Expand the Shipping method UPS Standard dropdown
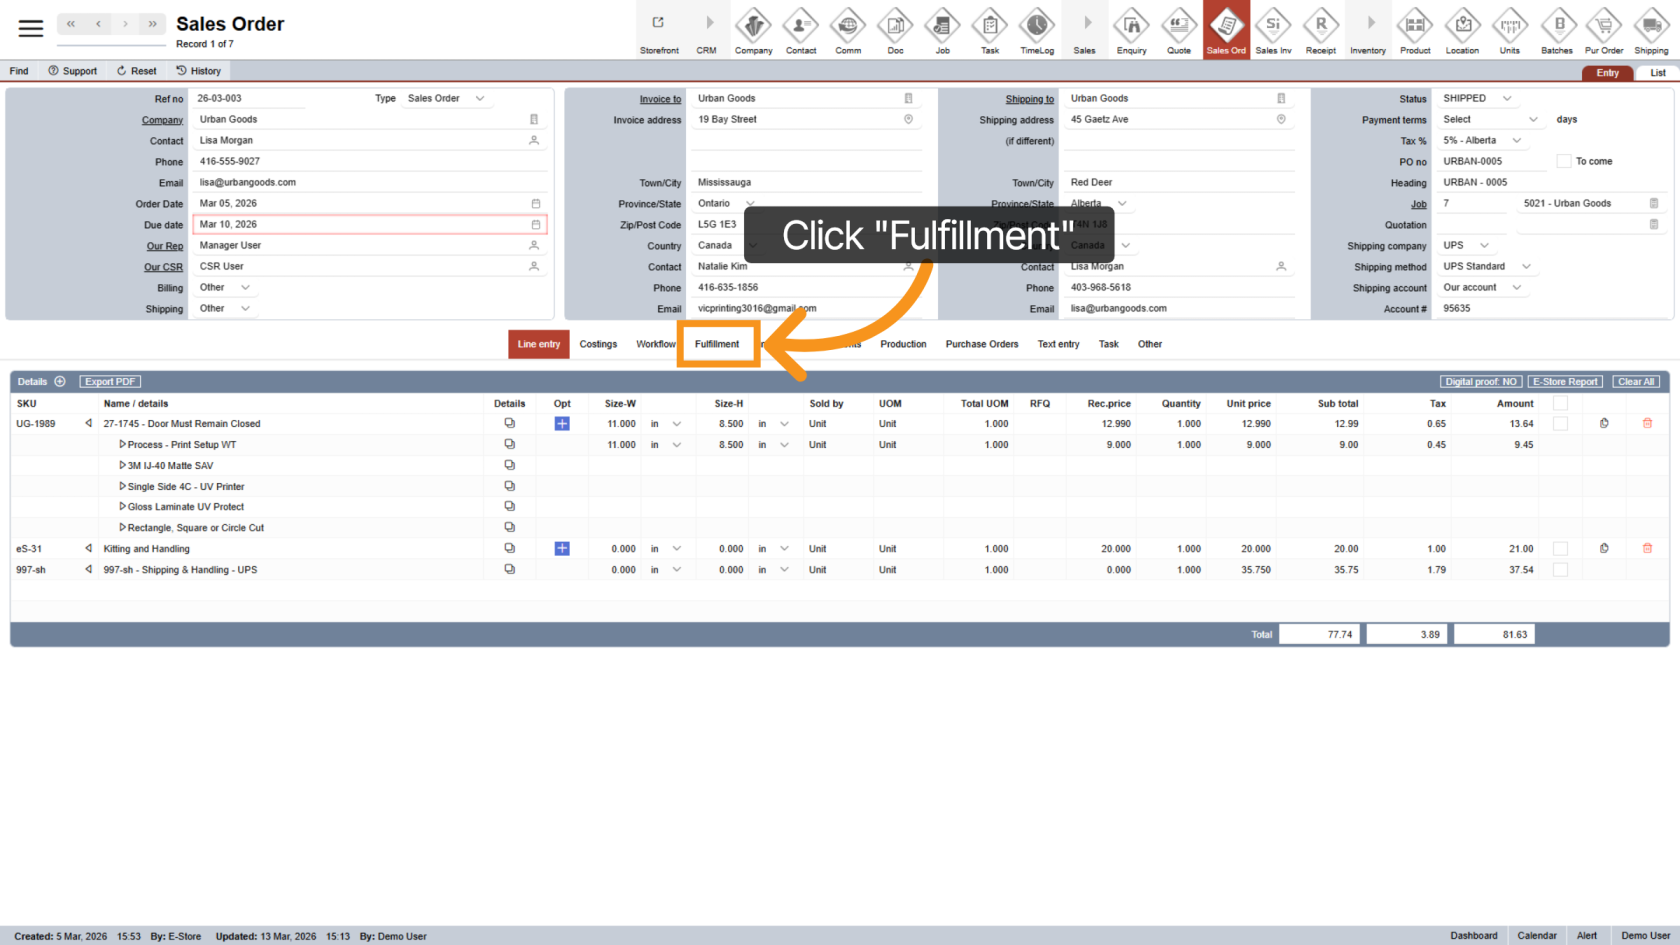 (x=1526, y=267)
